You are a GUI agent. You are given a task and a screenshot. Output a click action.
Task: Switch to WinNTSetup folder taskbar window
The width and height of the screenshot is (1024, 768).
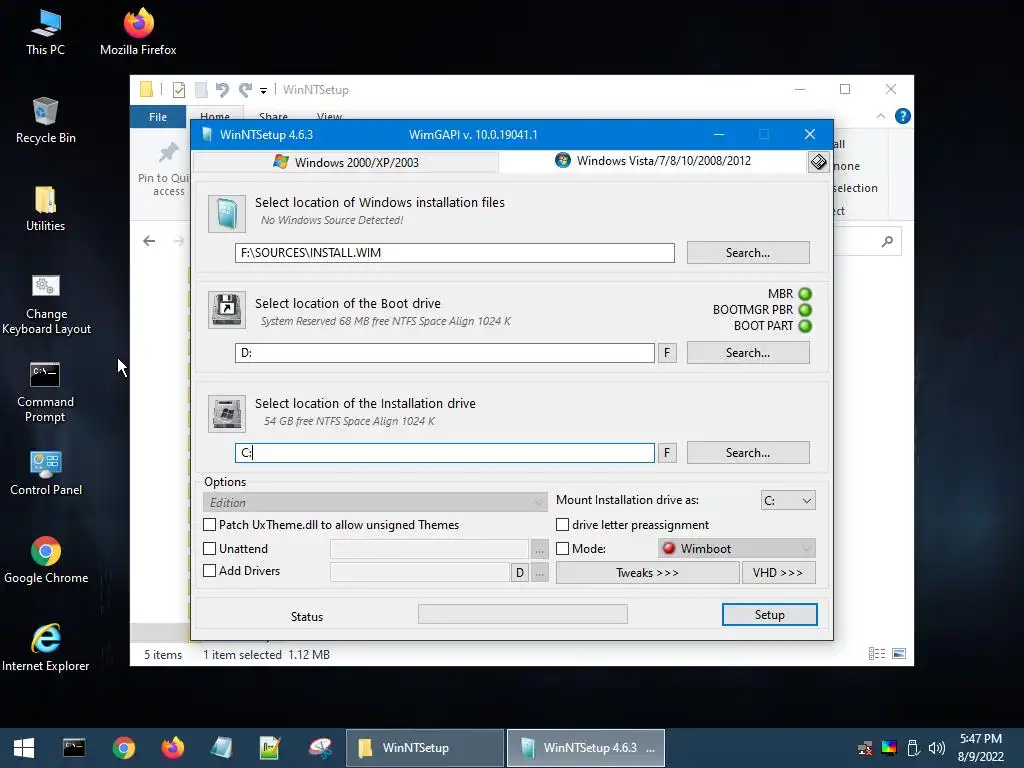pyautogui.click(x=425, y=748)
